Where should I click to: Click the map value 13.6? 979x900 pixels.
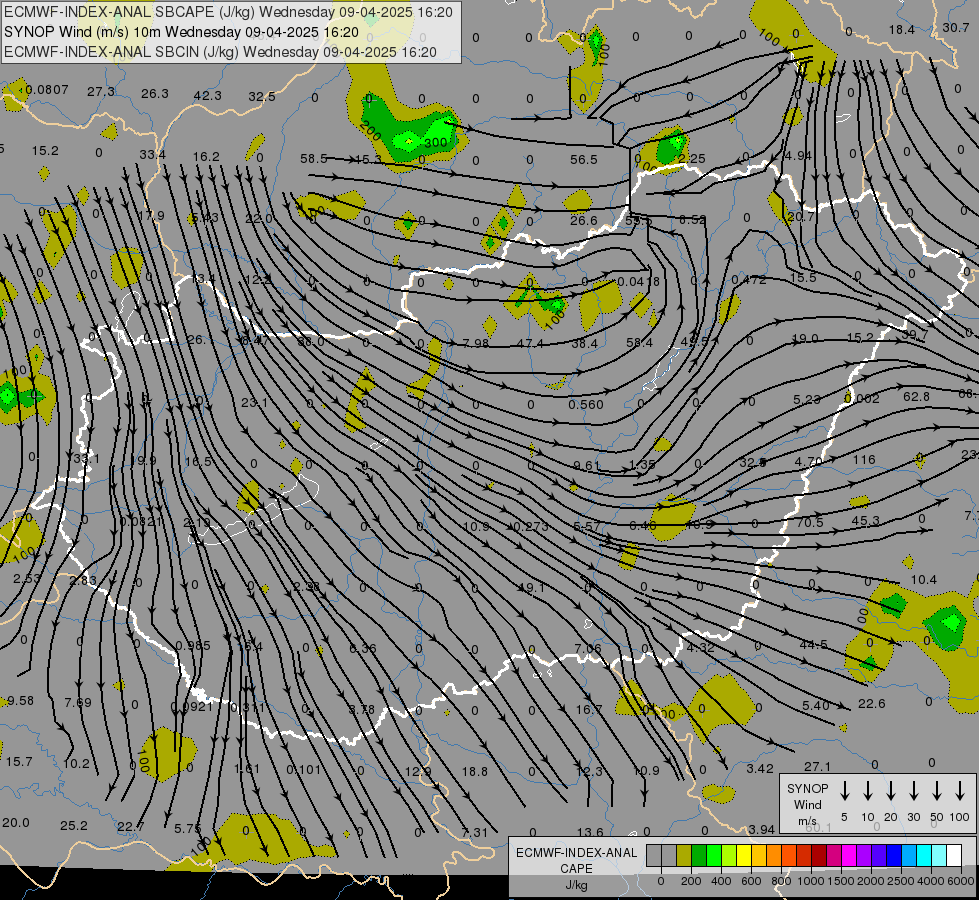pyautogui.click(x=590, y=832)
